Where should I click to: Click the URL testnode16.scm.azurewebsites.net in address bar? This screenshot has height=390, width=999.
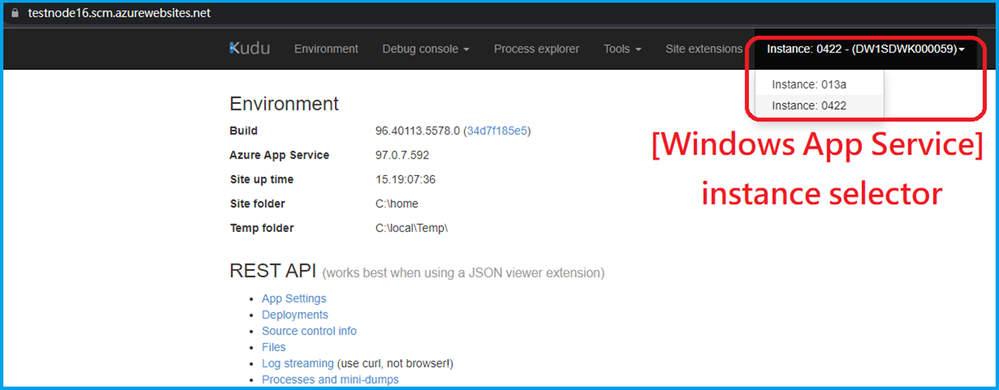(x=119, y=13)
